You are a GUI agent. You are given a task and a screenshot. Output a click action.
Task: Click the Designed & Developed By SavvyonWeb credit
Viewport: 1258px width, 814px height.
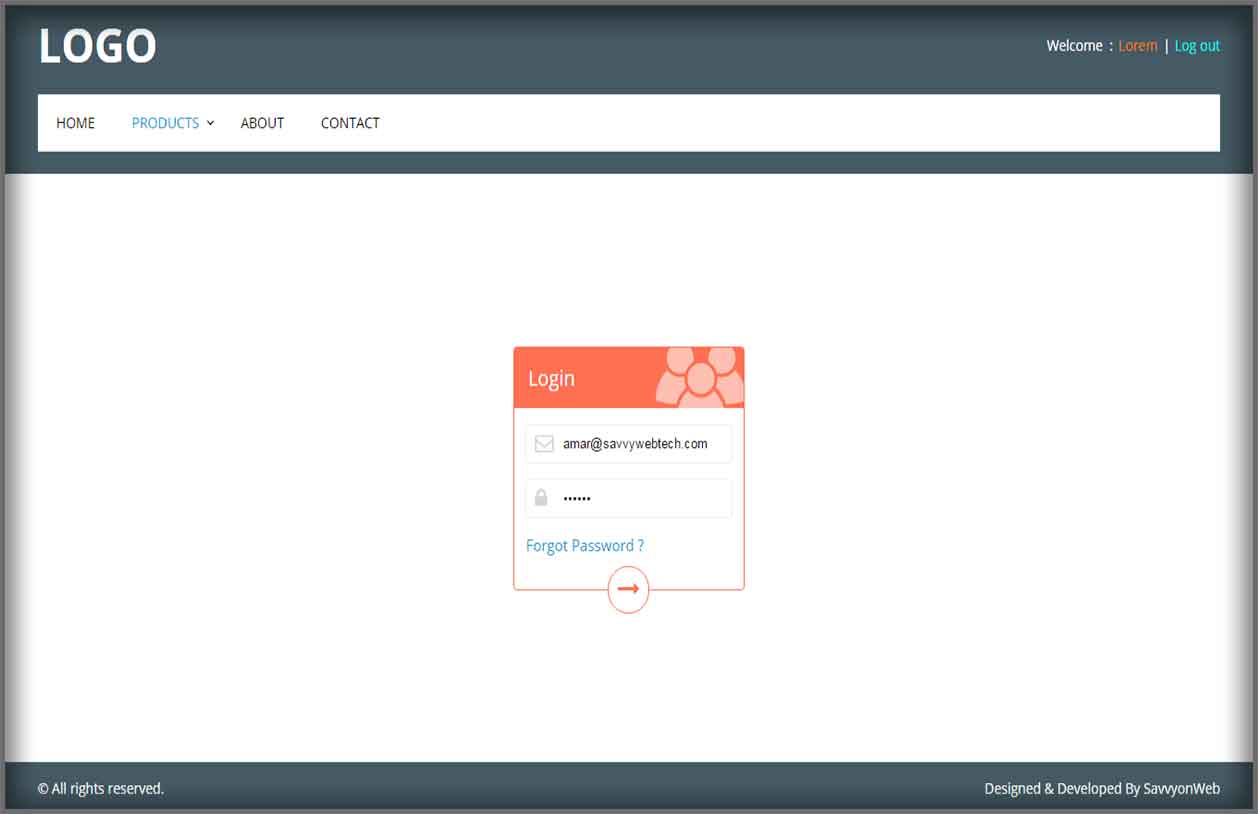(1101, 789)
